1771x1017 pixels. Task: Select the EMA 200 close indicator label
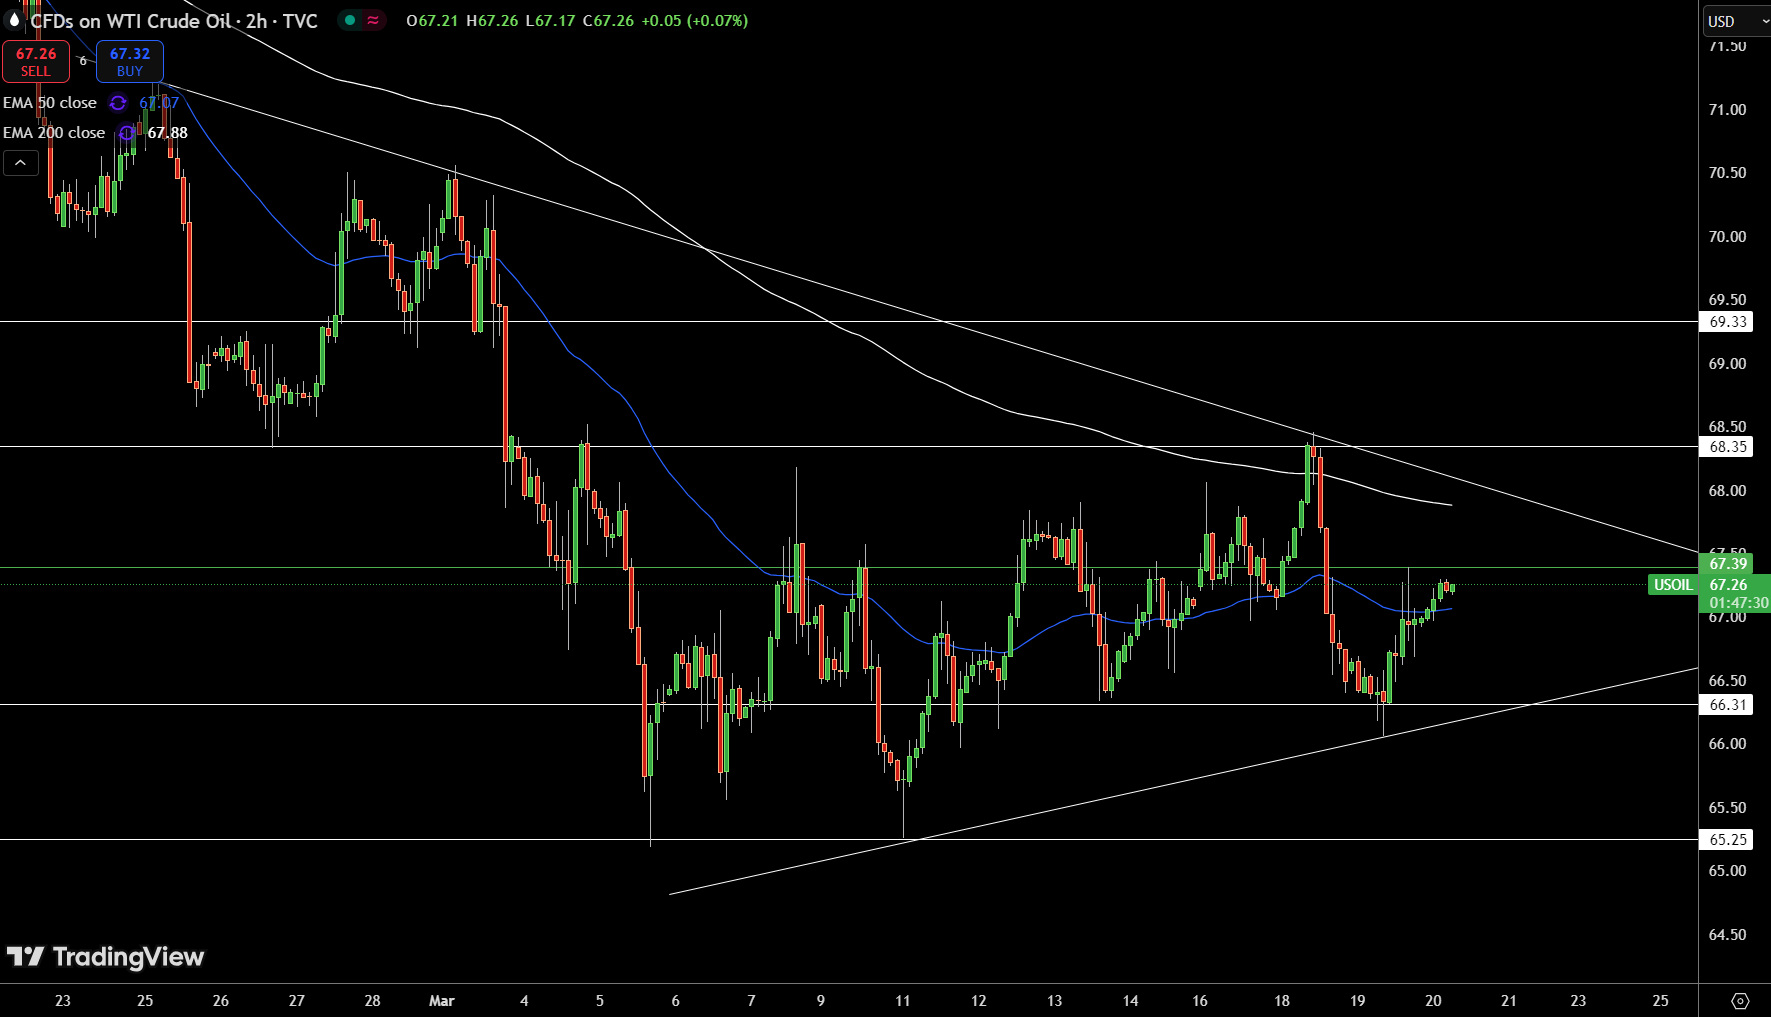54,133
